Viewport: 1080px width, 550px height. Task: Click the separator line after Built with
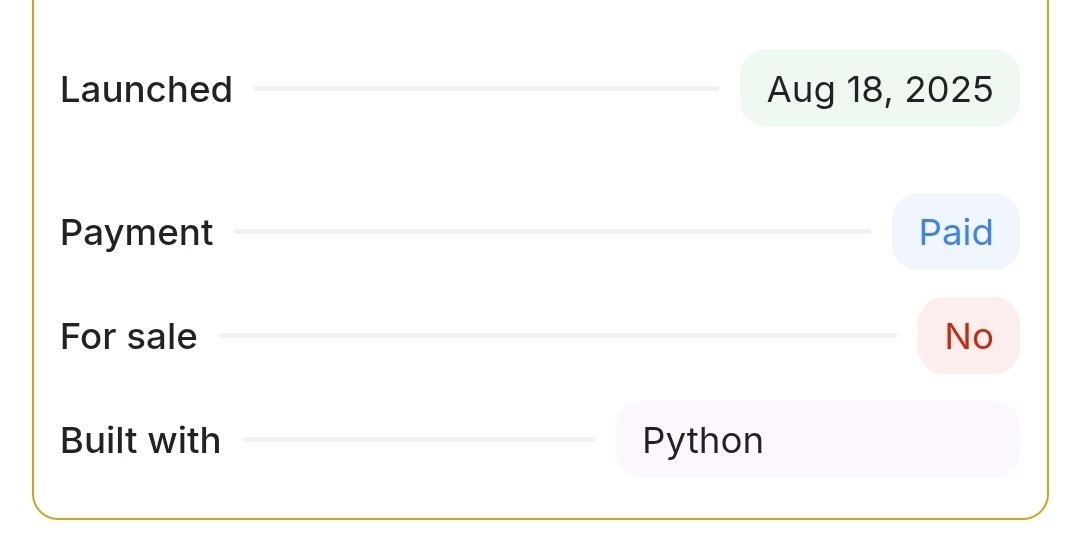(418, 440)
